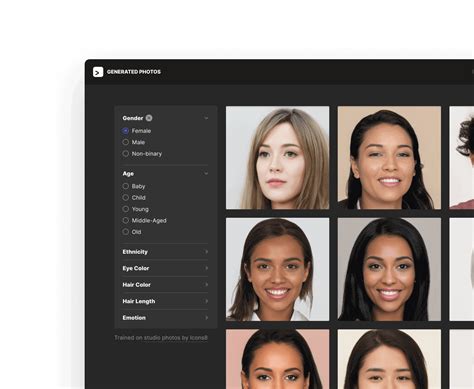Collapse the Gender filter section
Screen dimensions: 474x389
(x=206, y=118)
